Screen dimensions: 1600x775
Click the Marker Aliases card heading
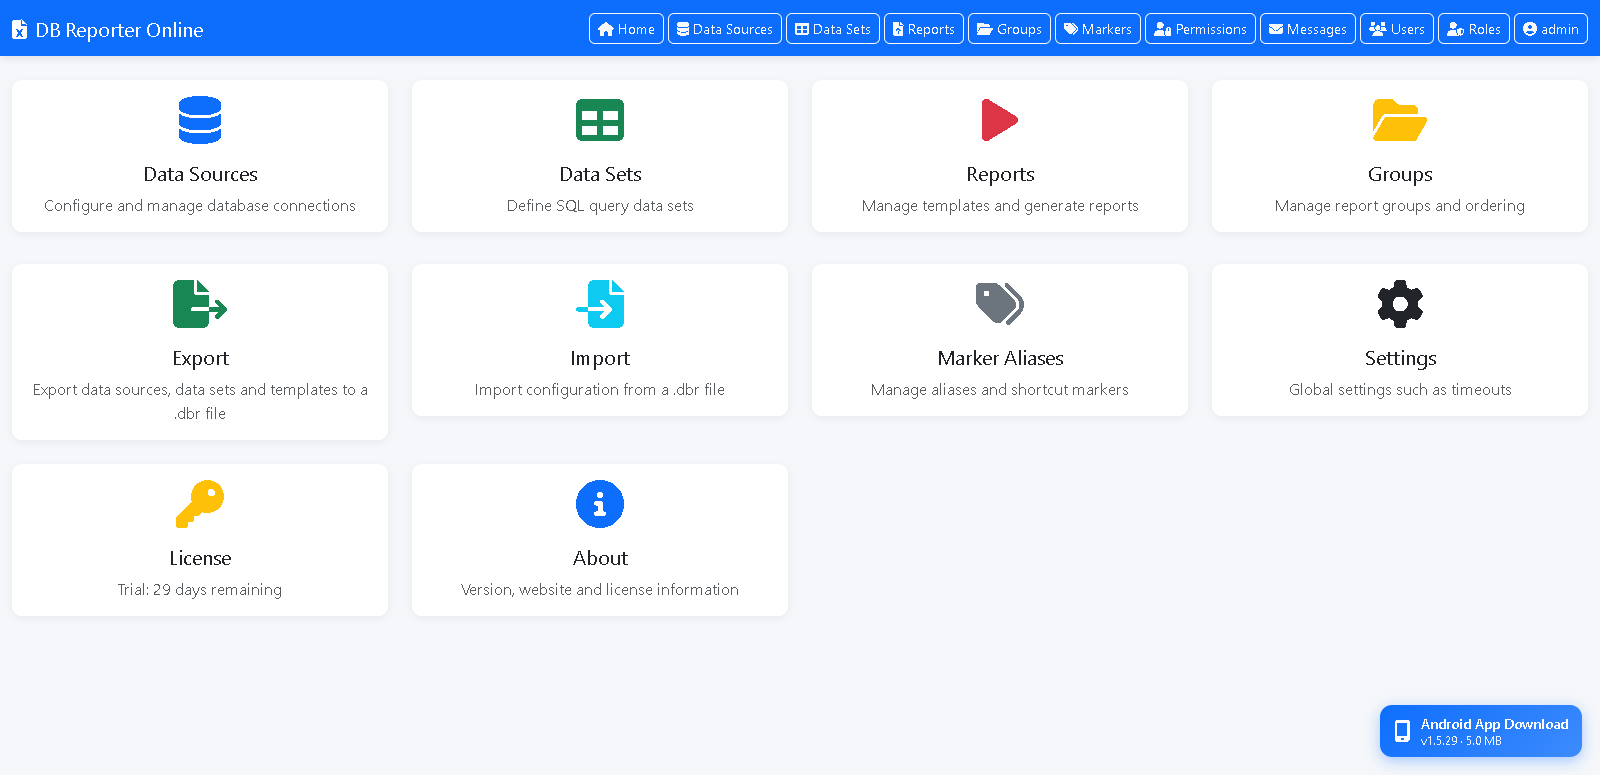1000,358
